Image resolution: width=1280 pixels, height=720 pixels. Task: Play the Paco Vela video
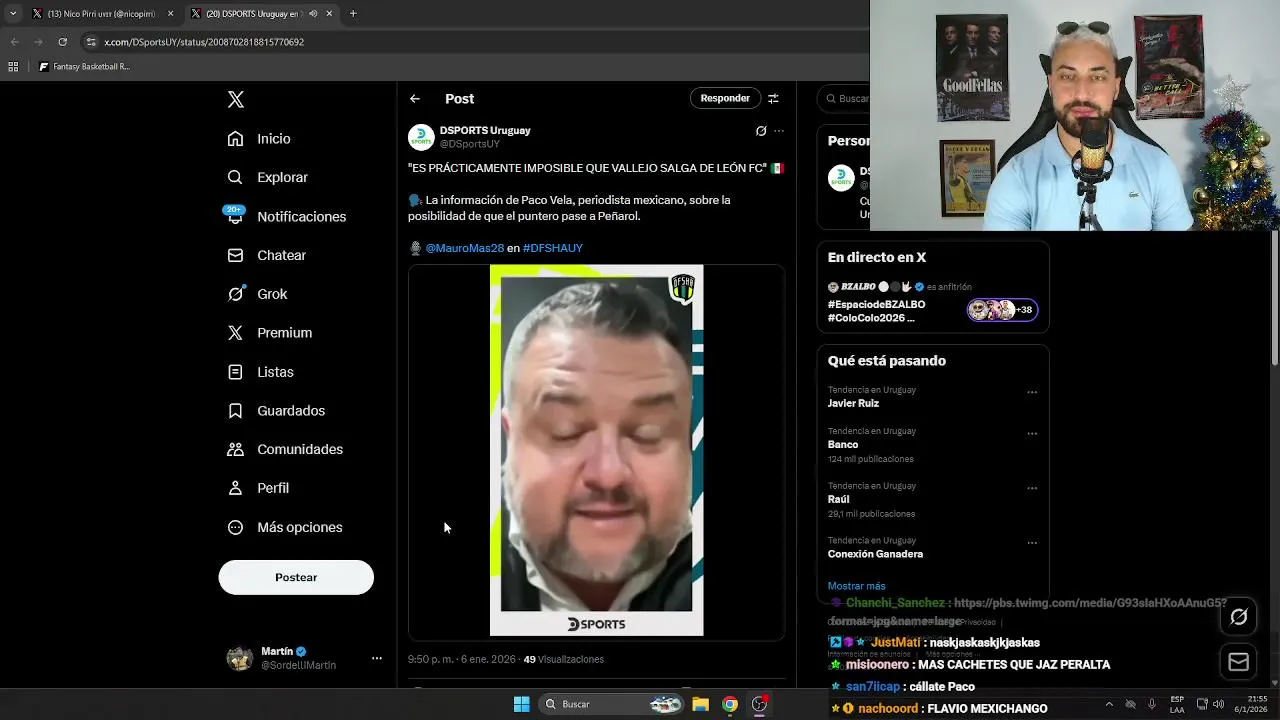pos(596,450)
